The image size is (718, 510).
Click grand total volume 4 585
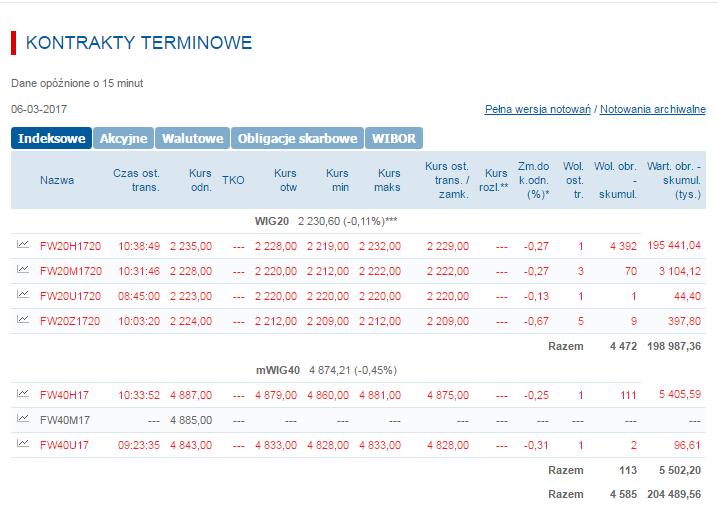(x=623, y=494)
